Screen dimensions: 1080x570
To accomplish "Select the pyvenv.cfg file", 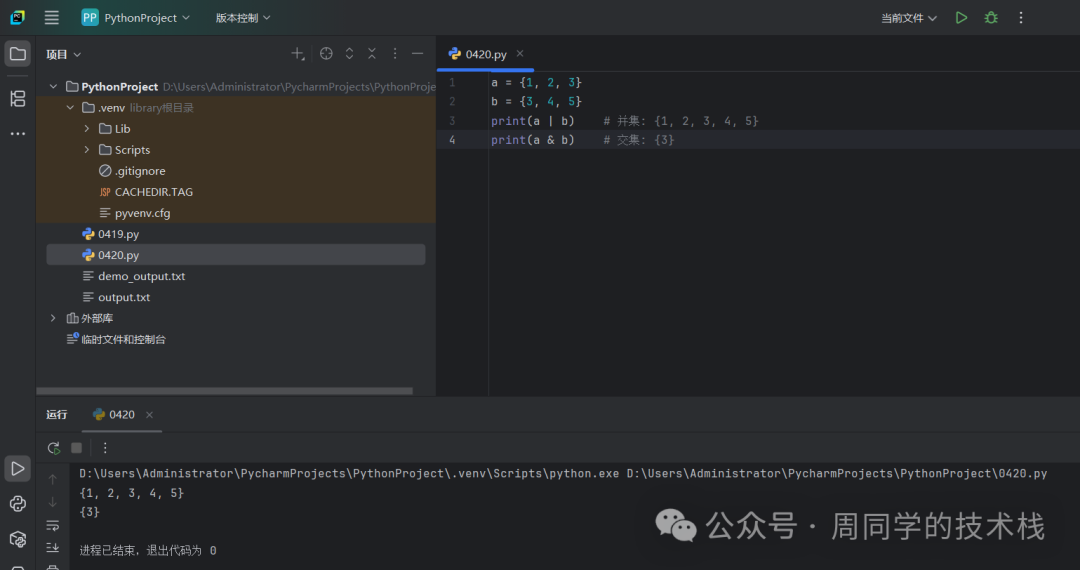I will click(x=134, y=213).
